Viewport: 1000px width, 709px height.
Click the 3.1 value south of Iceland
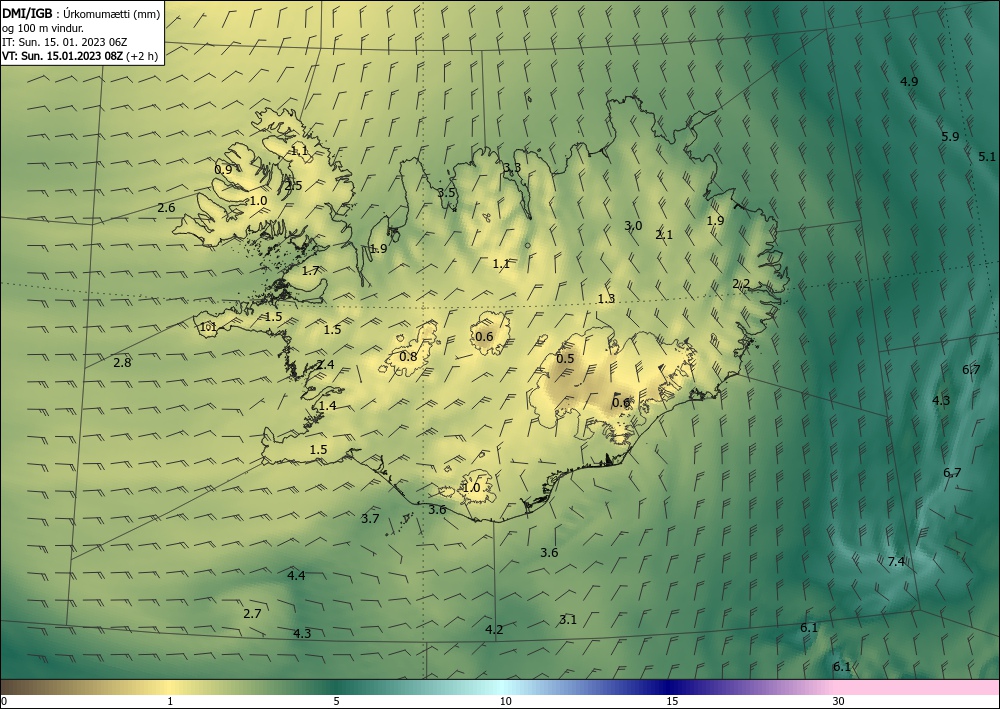point(568,620)
